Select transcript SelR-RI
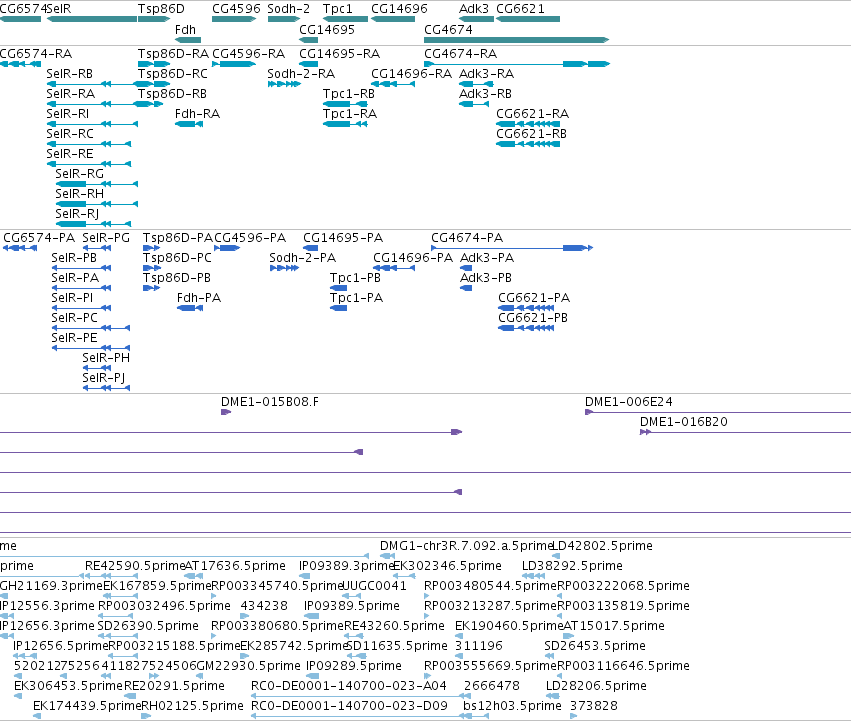This screenshot has height=721, width=851. (92, 124)
